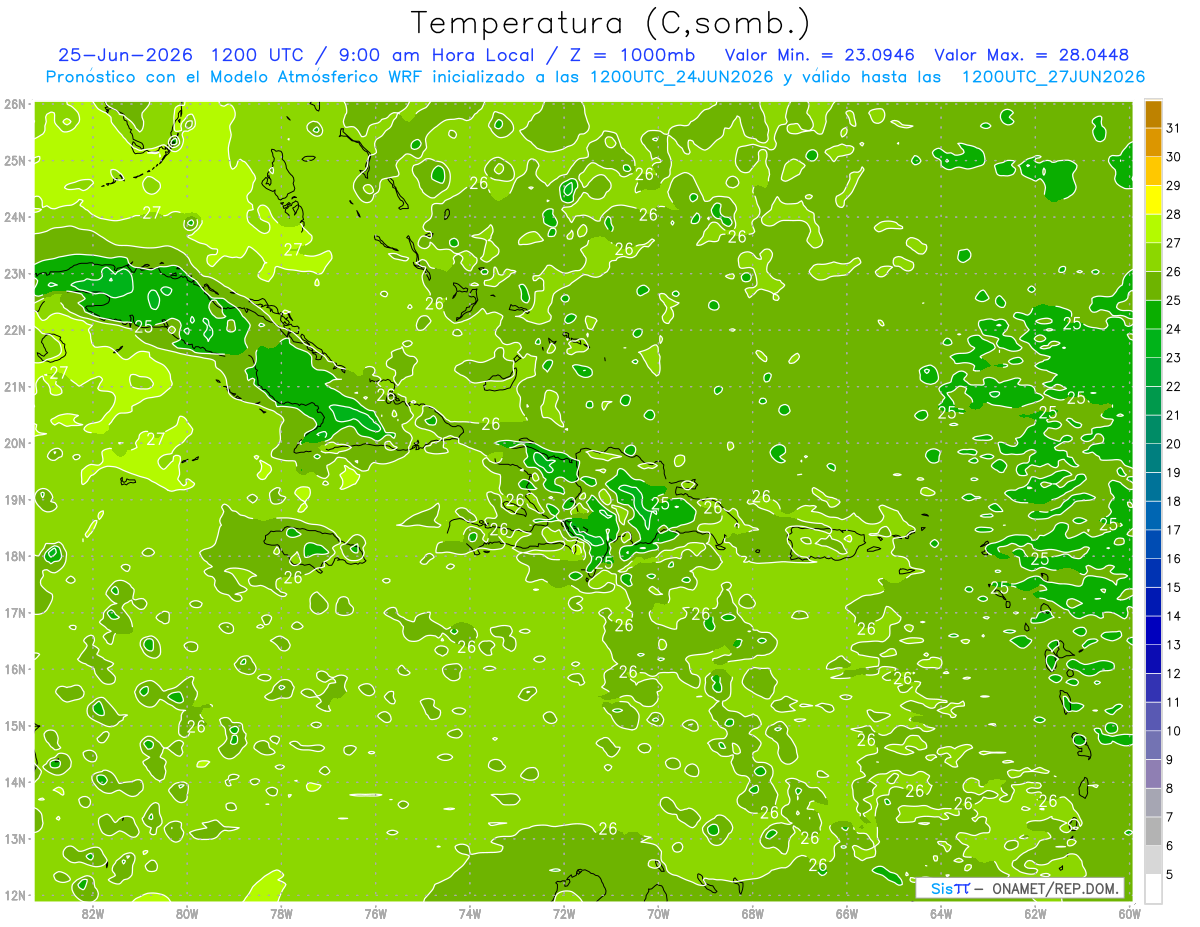Click the colorbar label "11"
The width and height of the screenshot is (1200, 927).
coord(1173,702)
